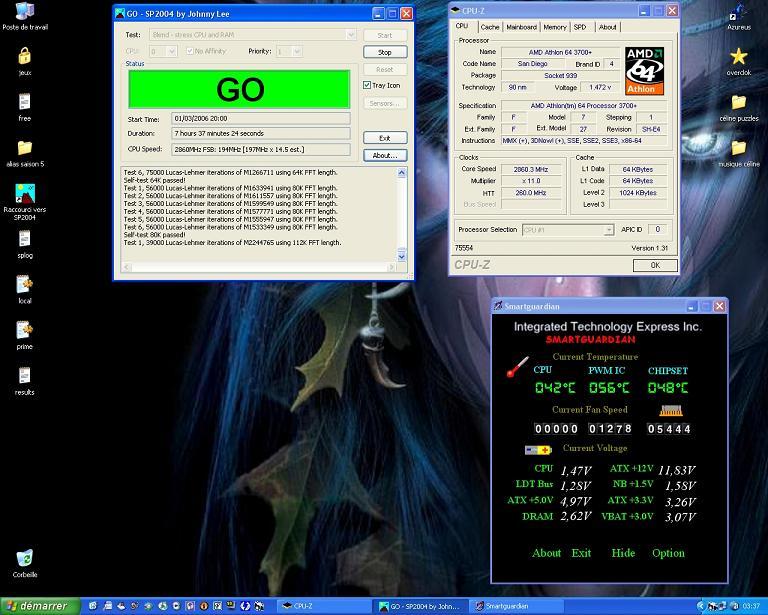Click the system tray clock 03:37
768x615 pixels.
pyautogui.click(x=751, y=606)
